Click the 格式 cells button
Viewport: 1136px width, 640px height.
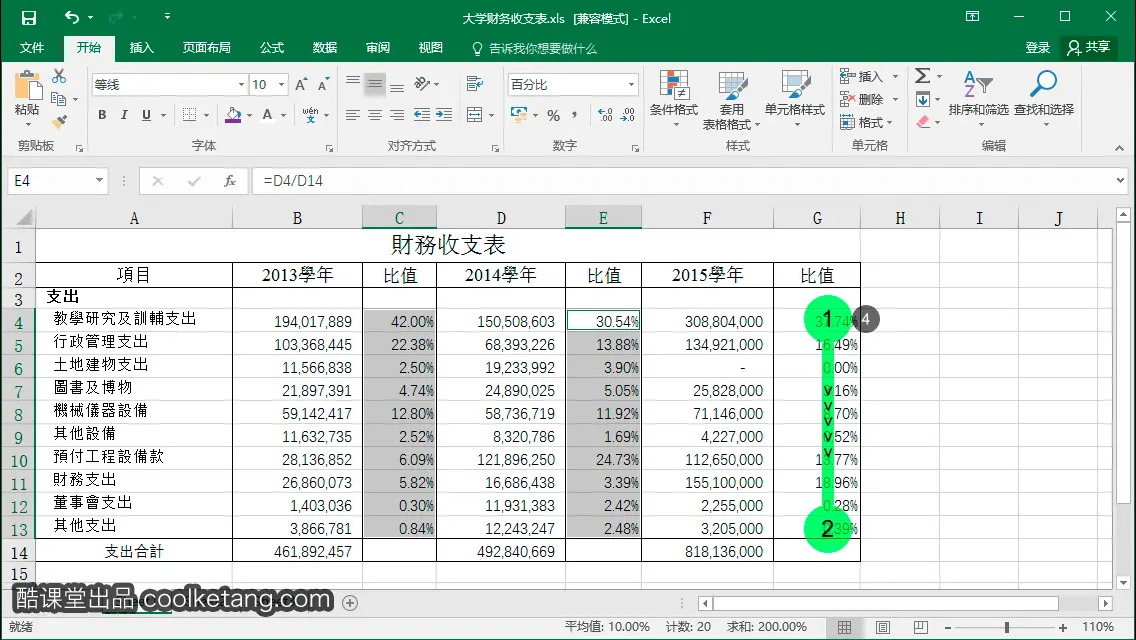866,122
